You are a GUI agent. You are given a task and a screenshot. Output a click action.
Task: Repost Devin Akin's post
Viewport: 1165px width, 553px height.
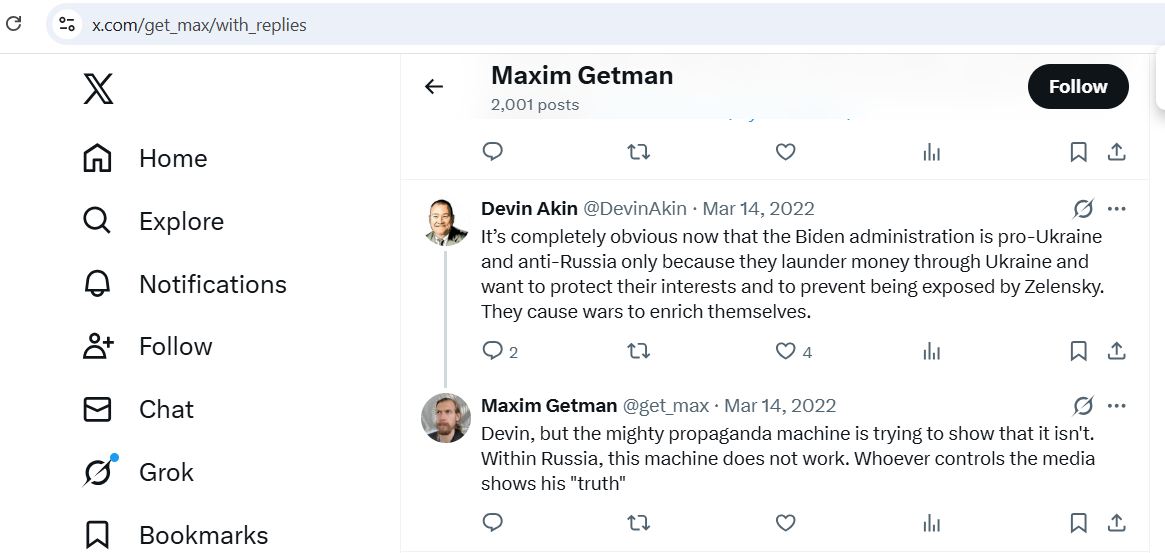(638, 351)
